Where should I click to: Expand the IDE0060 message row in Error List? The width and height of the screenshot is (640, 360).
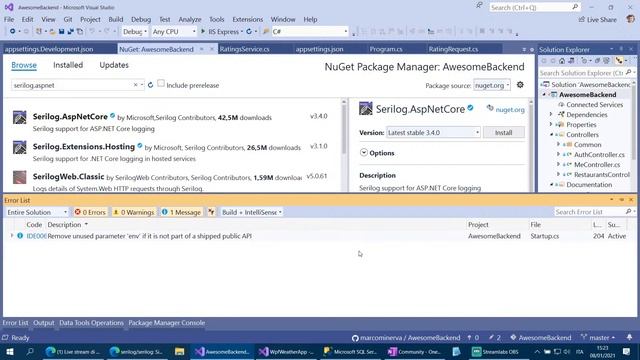point(12,236)
